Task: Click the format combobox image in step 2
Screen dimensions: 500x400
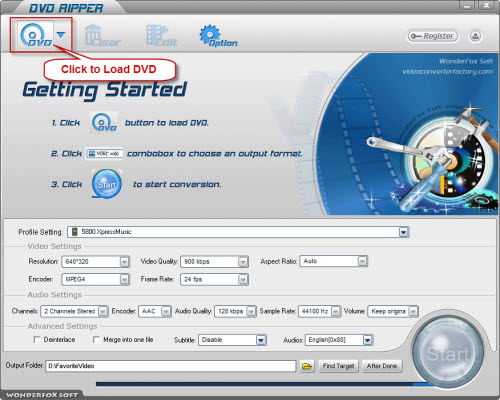Action: (x=104, y=154)
